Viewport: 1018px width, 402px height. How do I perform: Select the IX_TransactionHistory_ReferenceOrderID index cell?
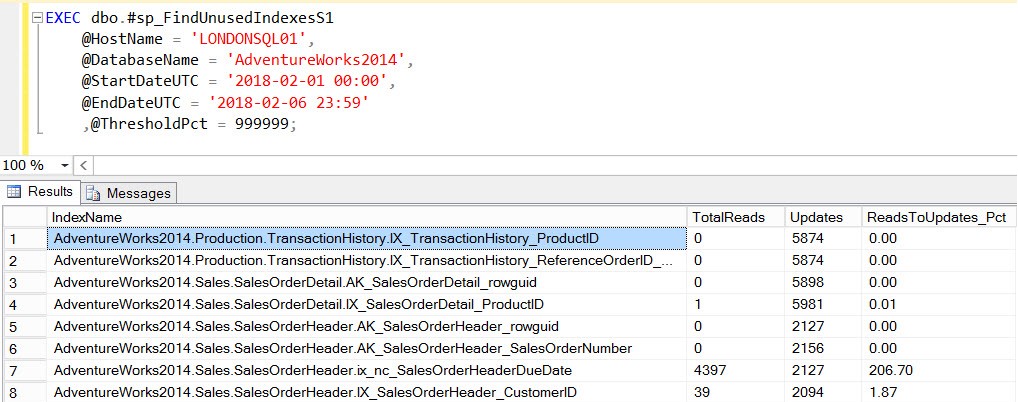(367, 261)
